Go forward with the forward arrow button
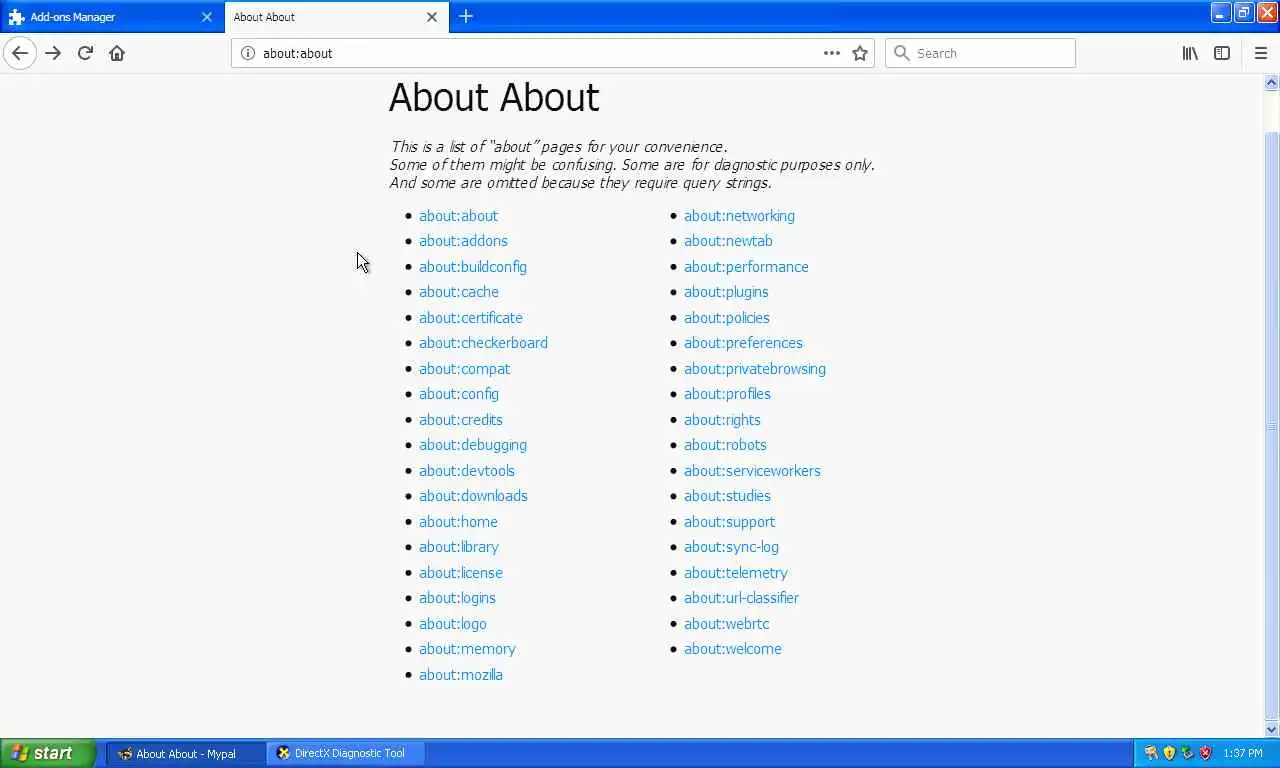This screenshot has width=1280, height=768. pos(53,53)
